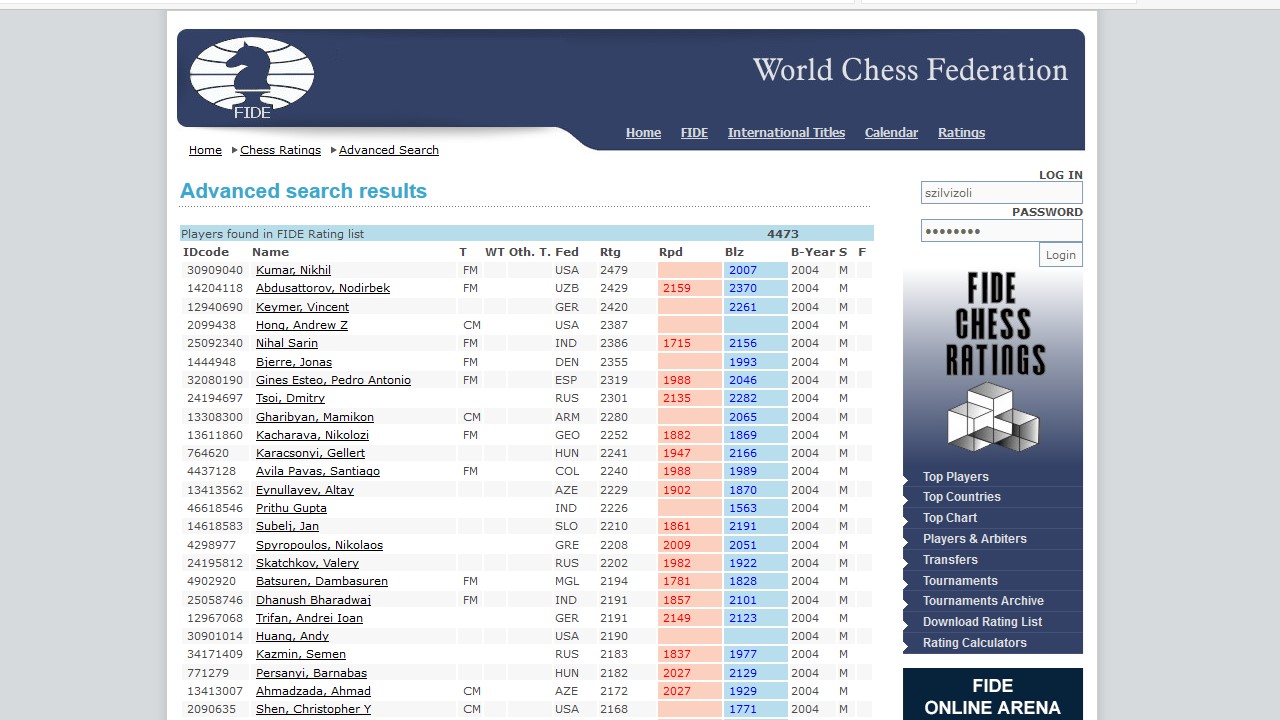Open the FIDE Online Arena banner
This screenshot has height=720, width=1280.
(992, 696)
